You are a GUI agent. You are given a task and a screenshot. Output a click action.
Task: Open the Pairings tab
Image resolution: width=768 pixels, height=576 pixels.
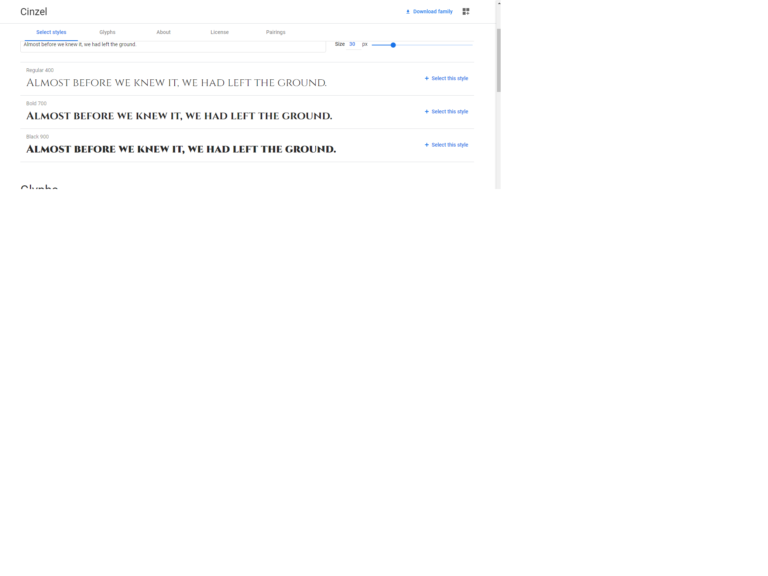[275, 32]
